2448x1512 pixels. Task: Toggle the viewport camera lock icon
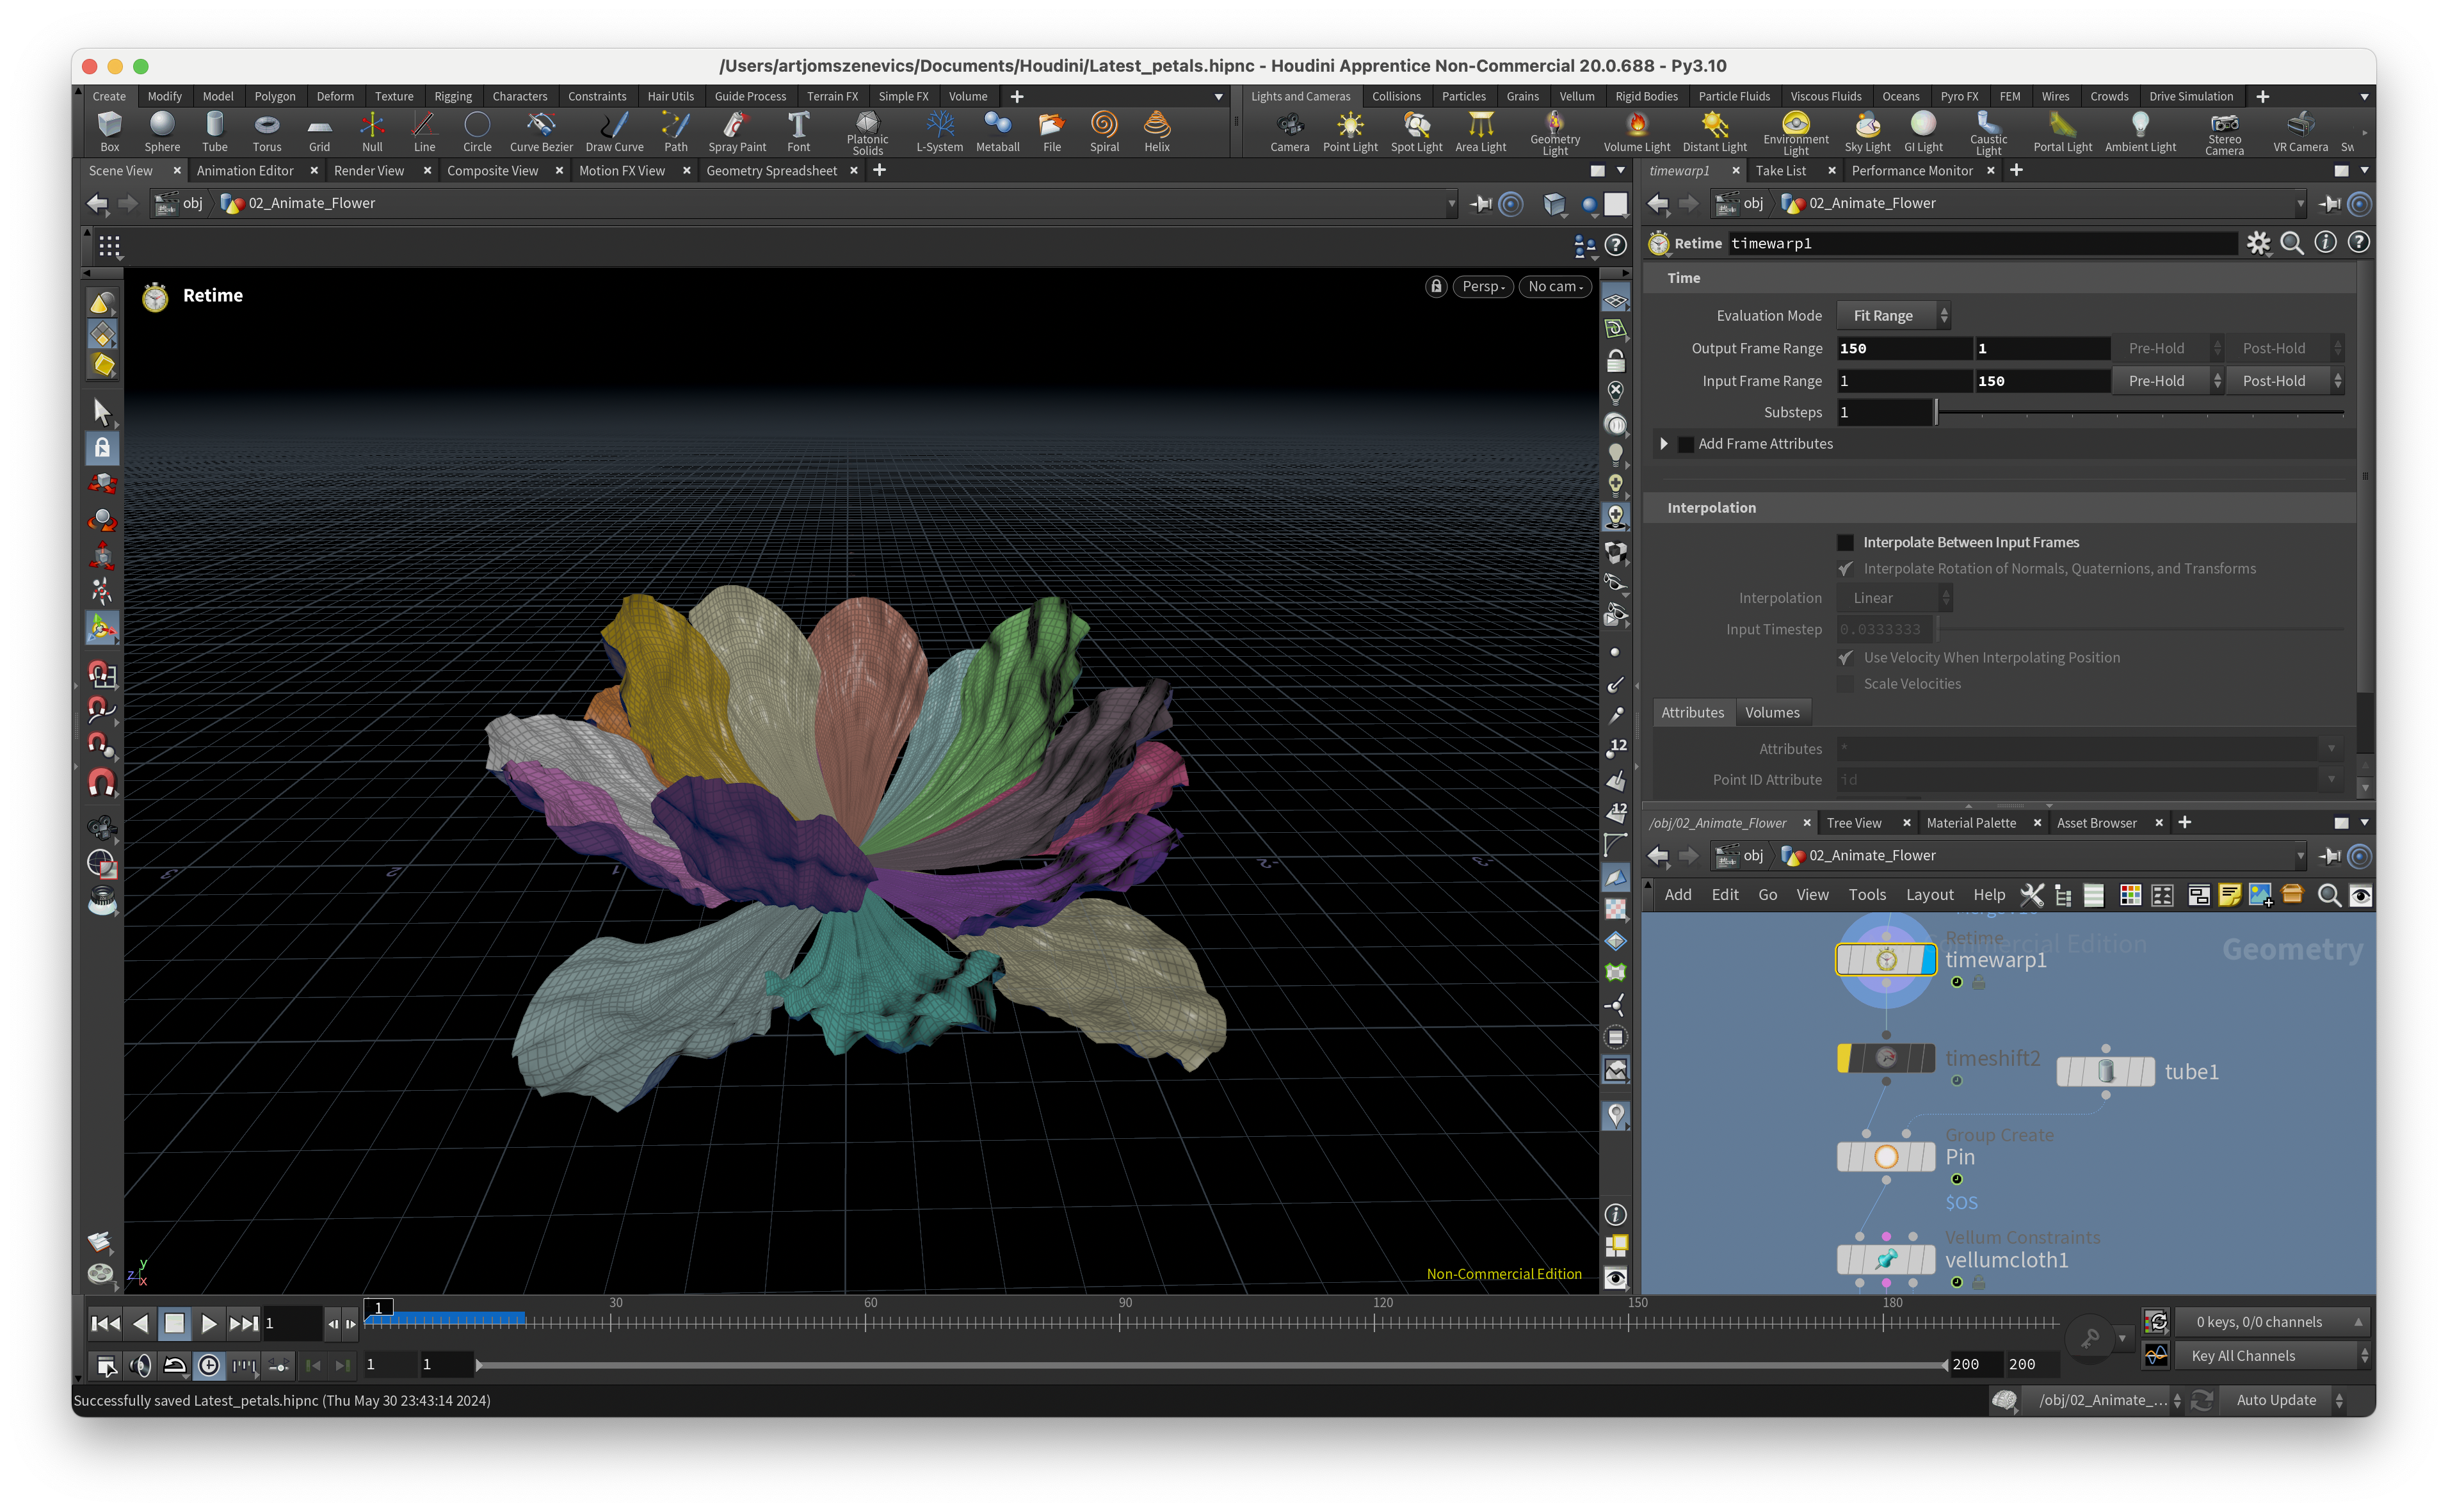click(x=1436, y=286)
